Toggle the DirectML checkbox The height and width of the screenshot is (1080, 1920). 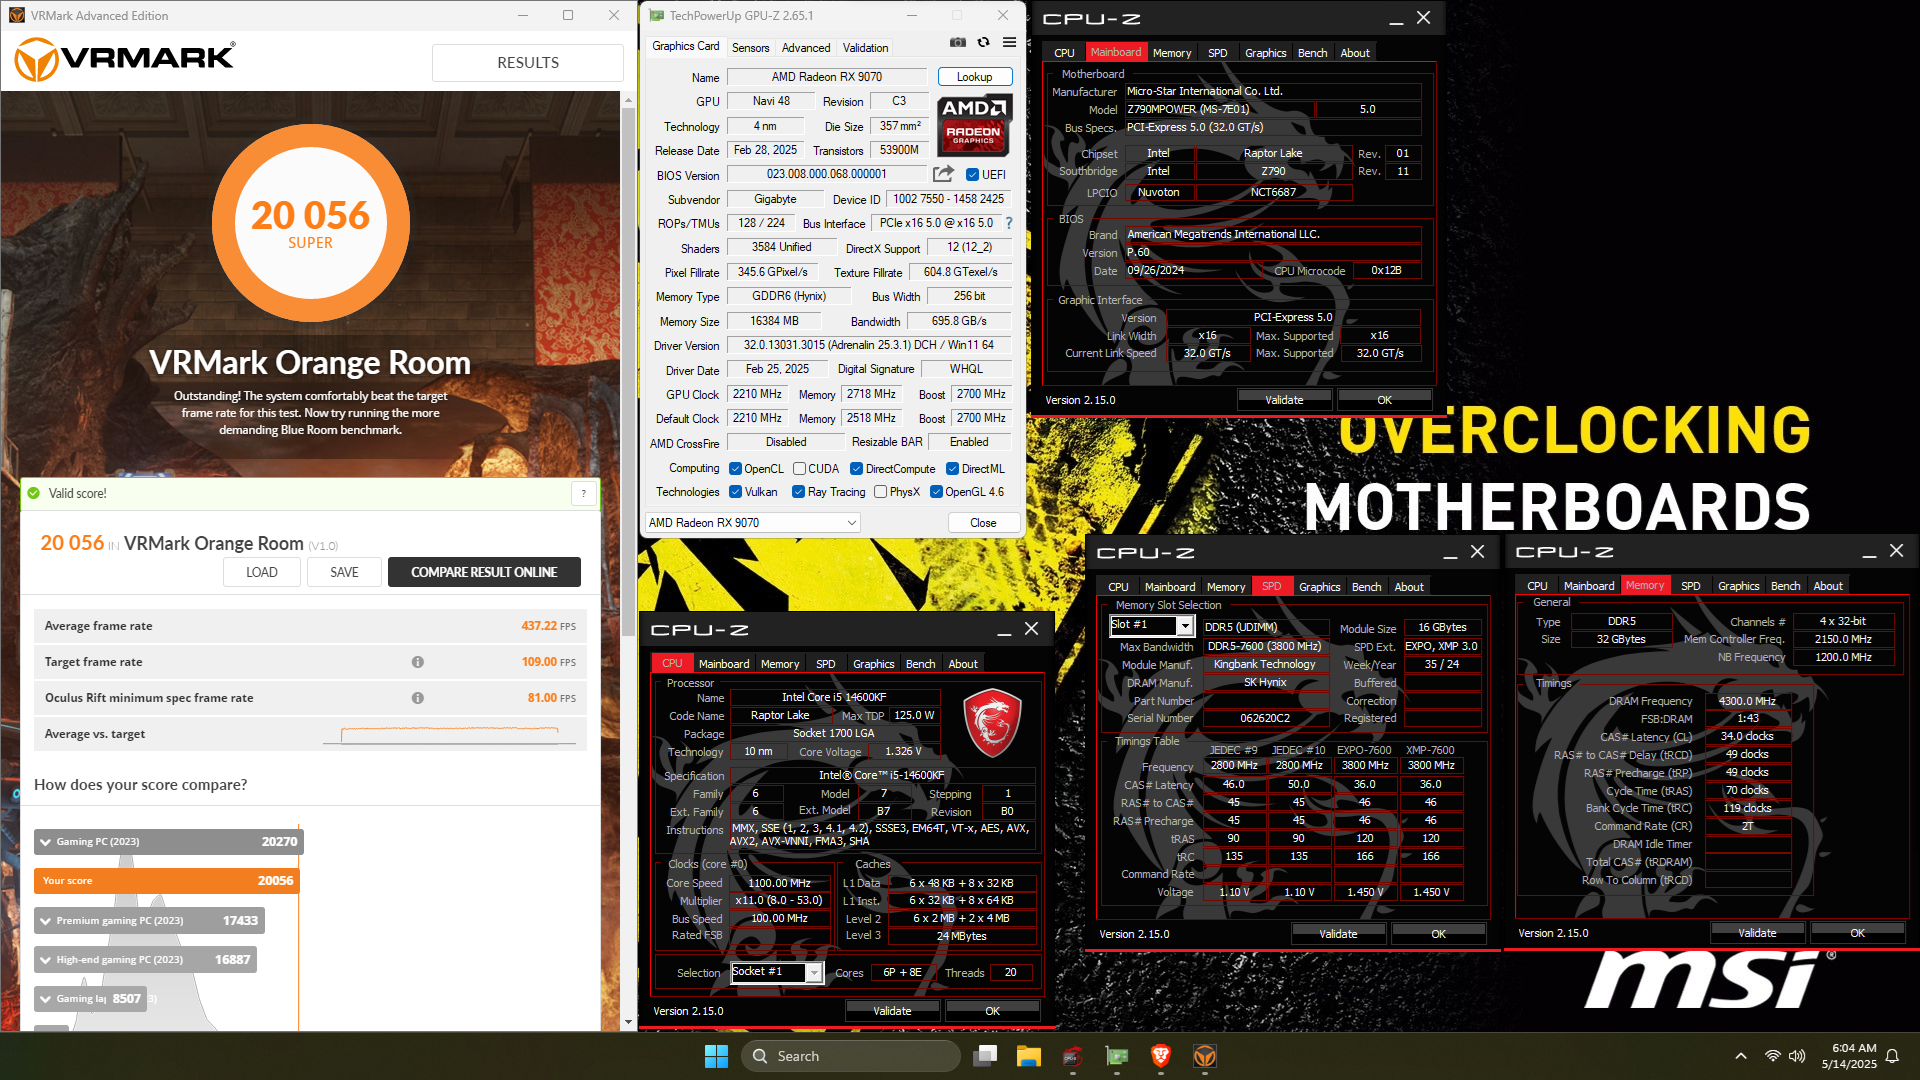click(x=953, y=469)
